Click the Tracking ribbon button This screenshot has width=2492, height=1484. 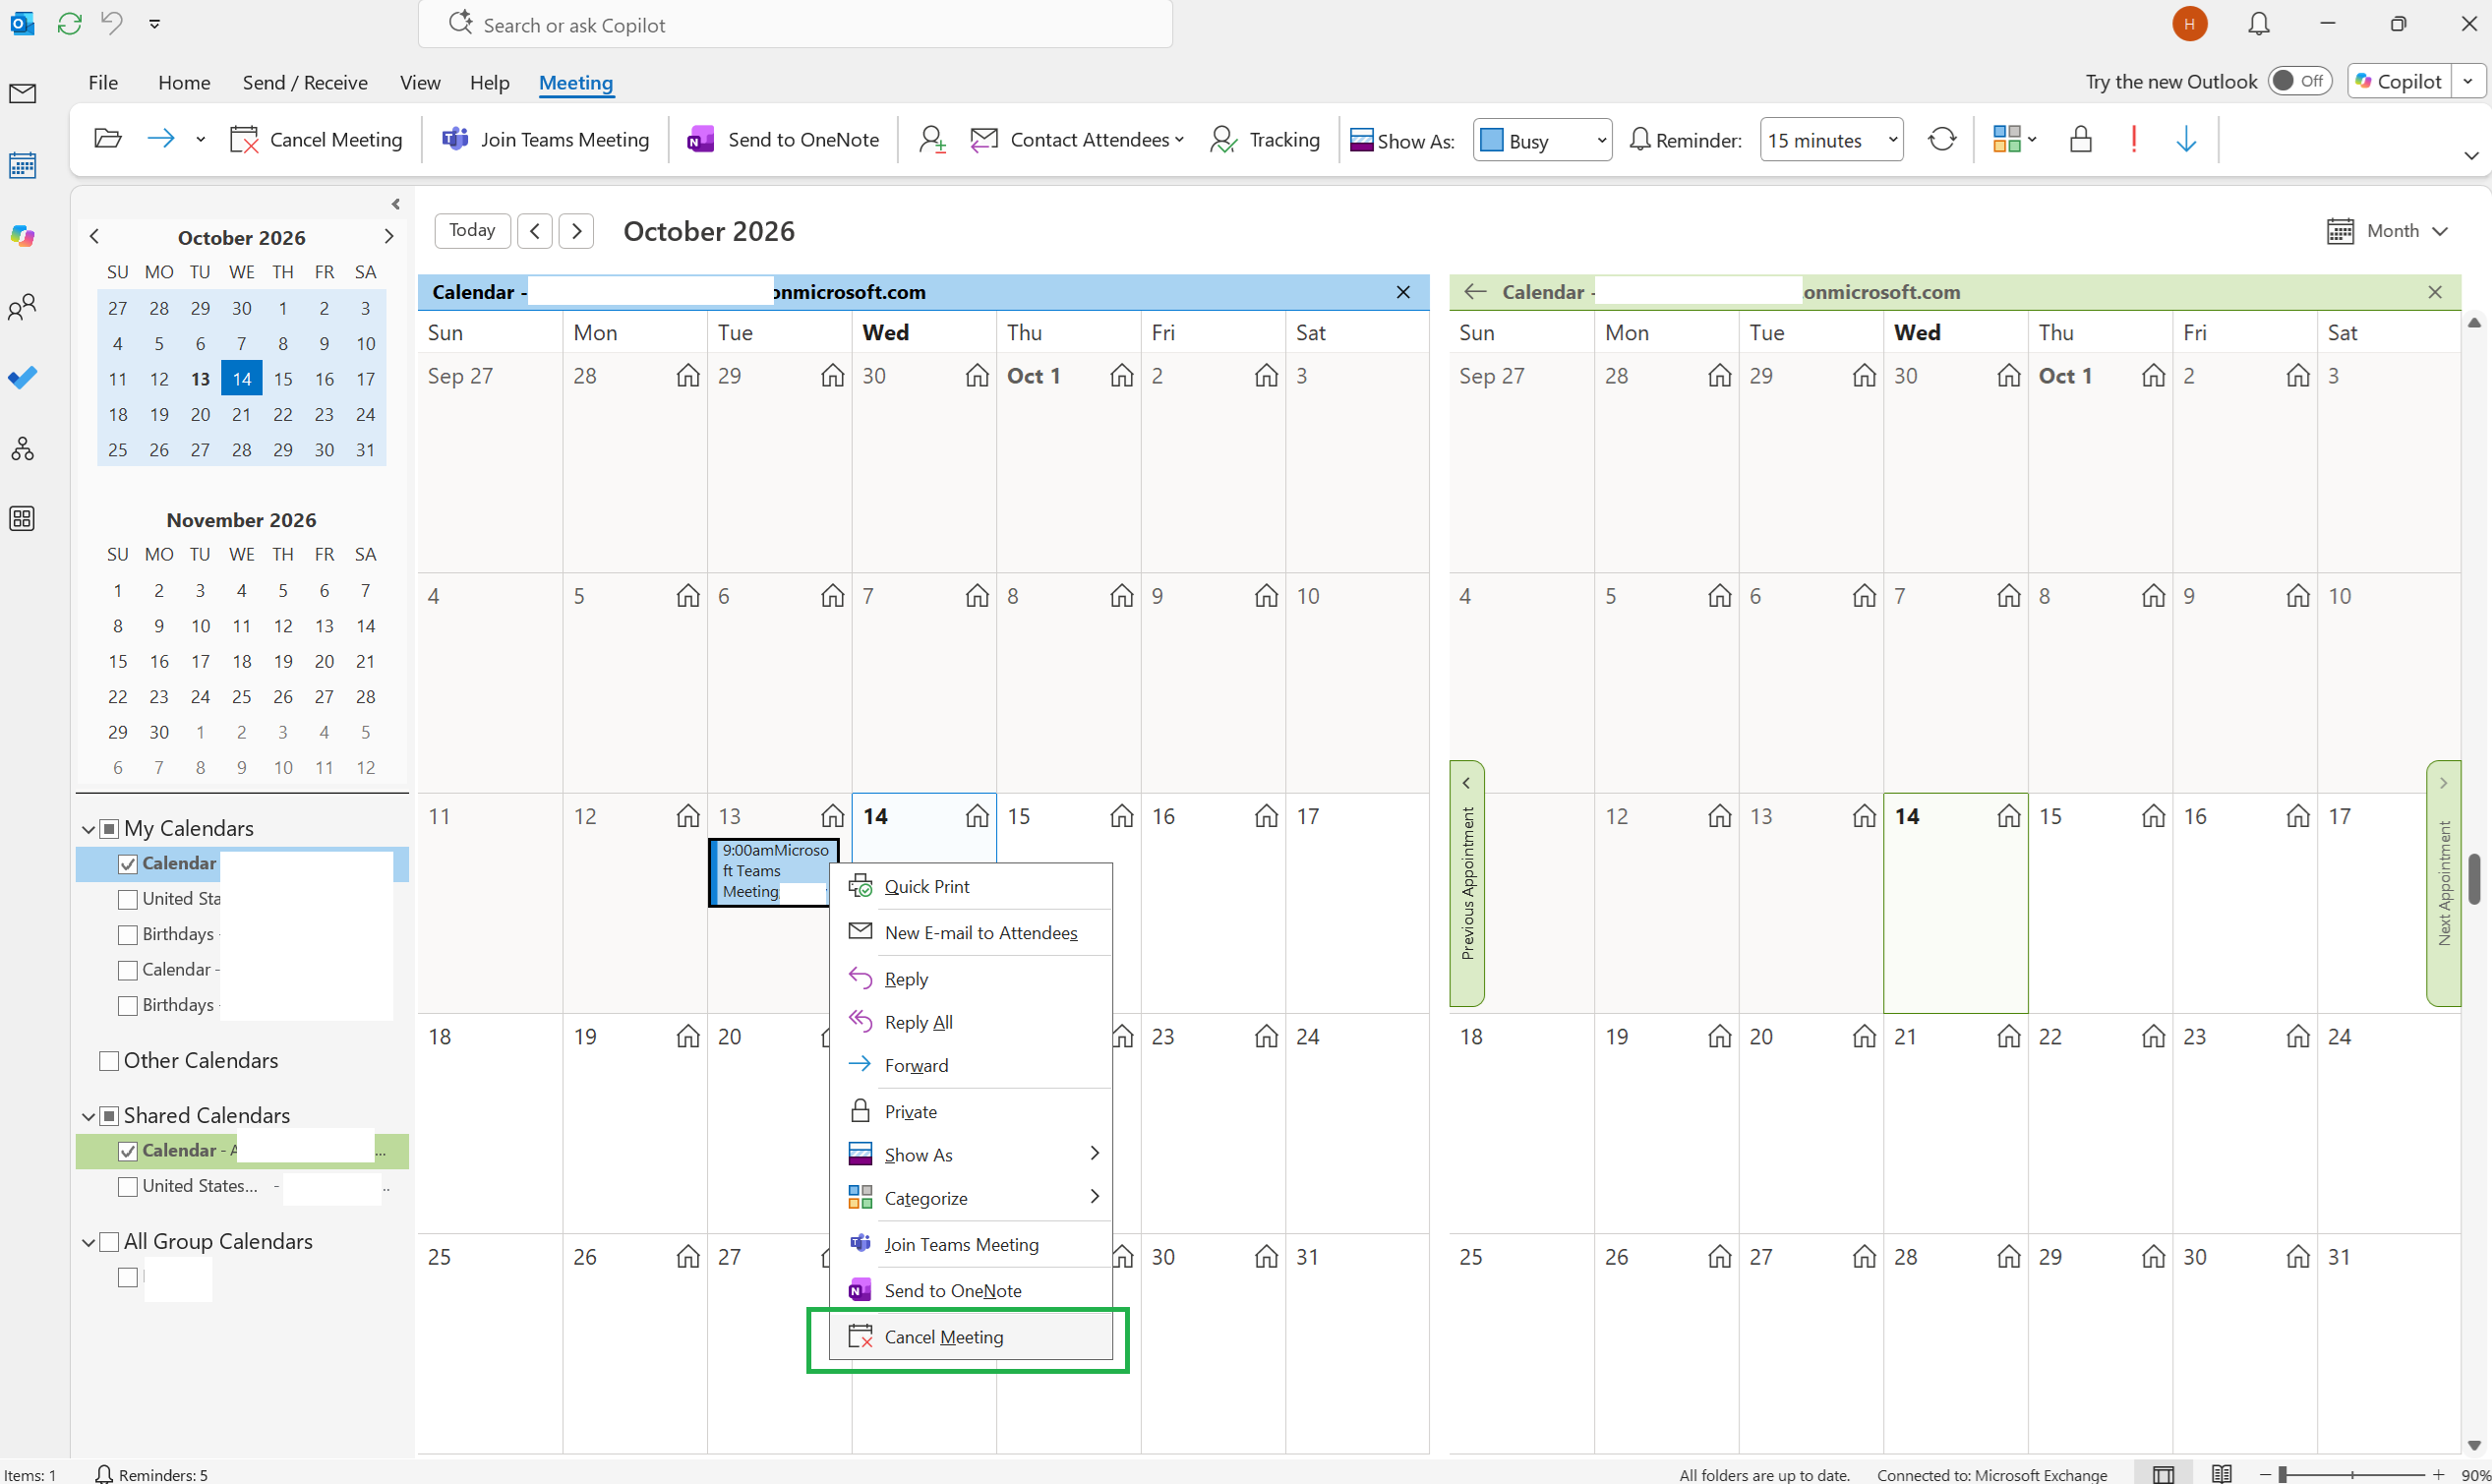click(1264, 139)
